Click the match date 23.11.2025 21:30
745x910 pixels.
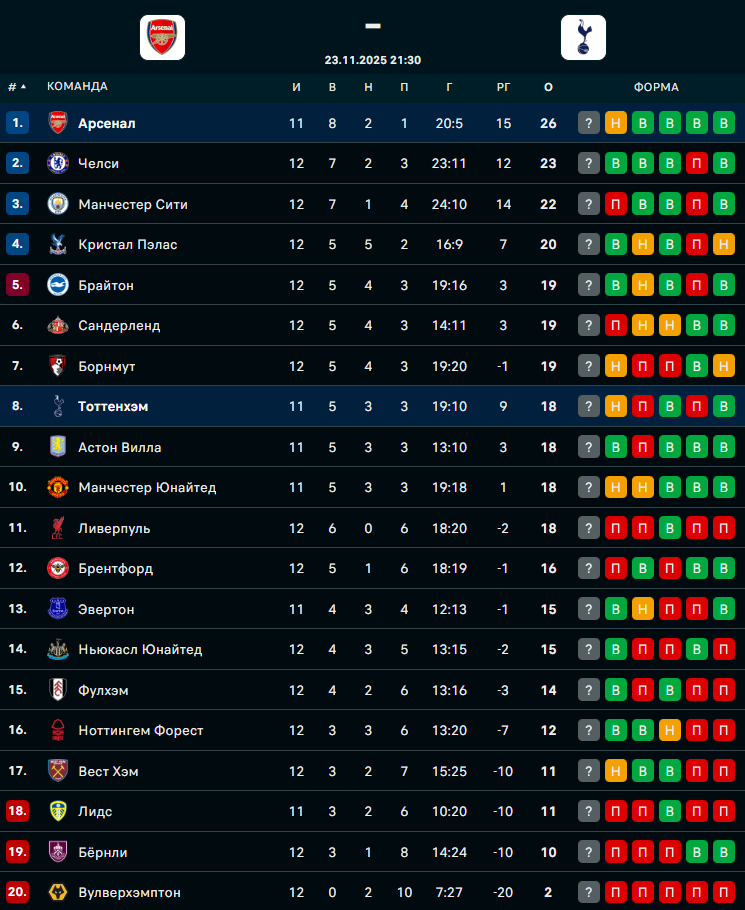[x=373, y=60]
